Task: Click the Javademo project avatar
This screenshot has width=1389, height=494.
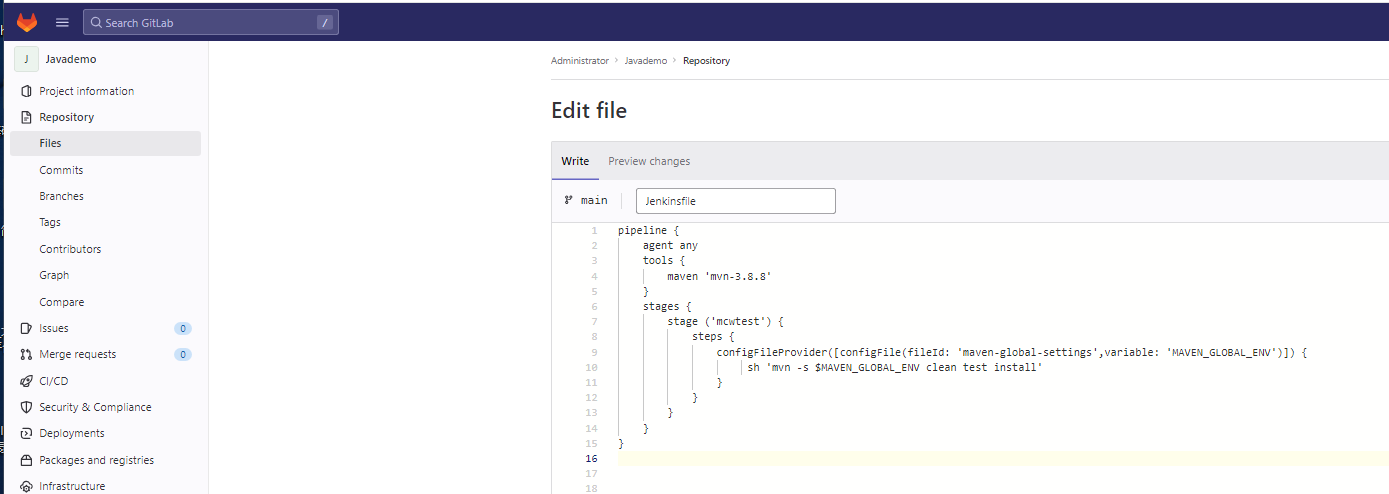Action: pyautogui.click(x=26, y=59)
